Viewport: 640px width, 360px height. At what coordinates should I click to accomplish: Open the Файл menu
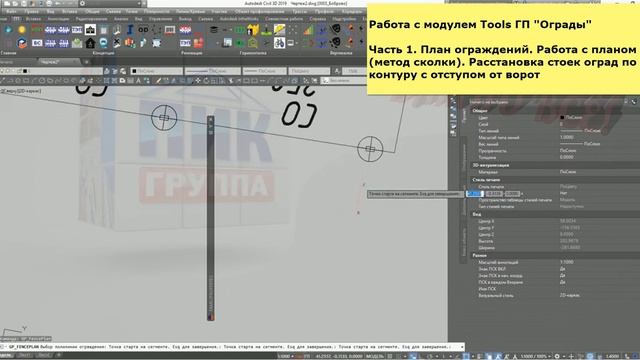click(x=11, y=12)
